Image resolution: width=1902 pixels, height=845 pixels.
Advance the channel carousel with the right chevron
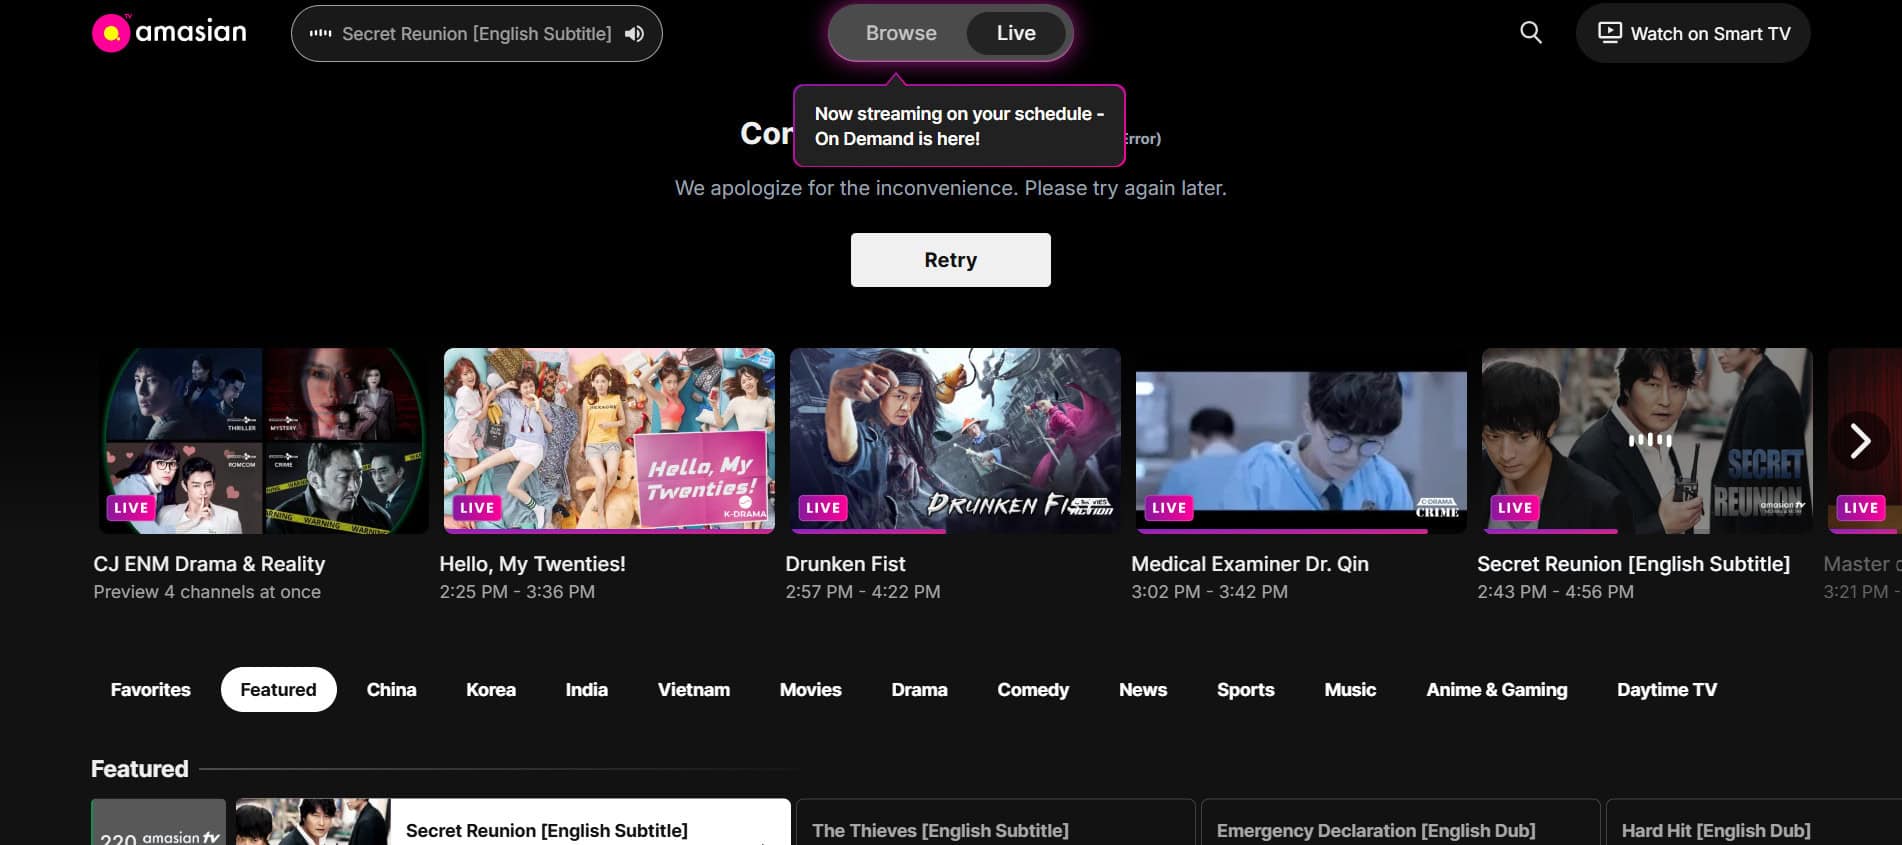coord(1859,441)
